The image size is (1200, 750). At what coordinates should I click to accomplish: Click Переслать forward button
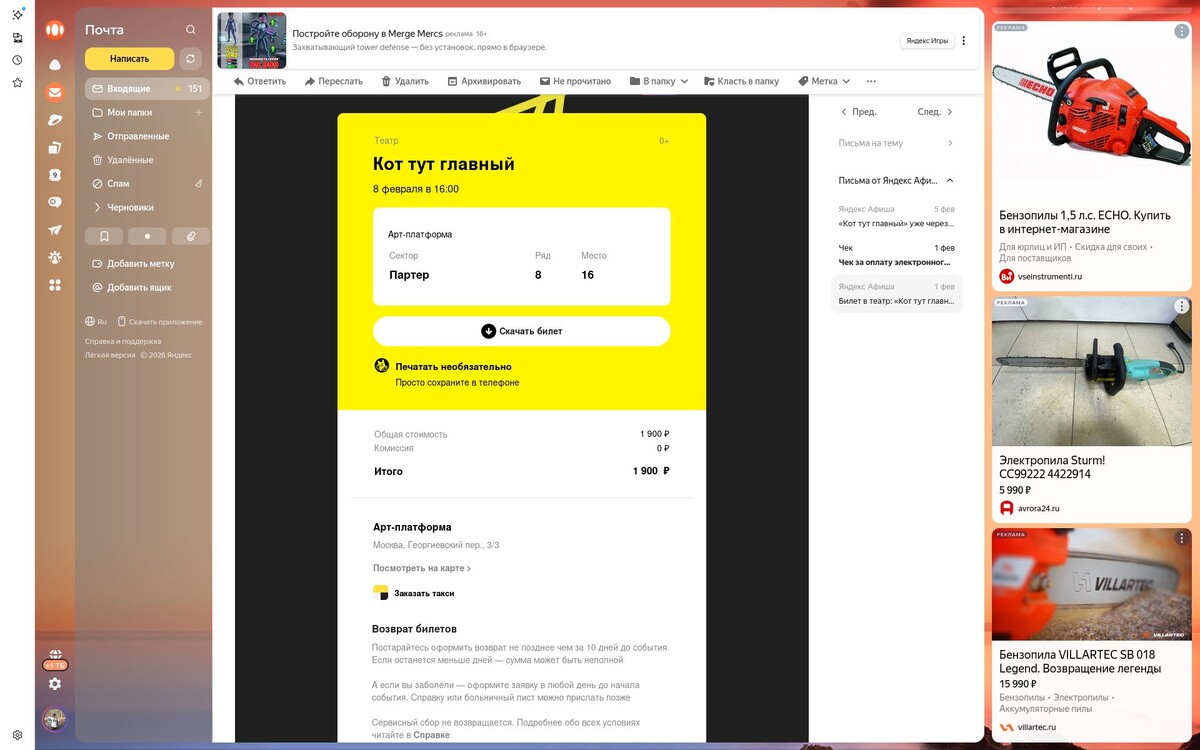tap(333, 81)
